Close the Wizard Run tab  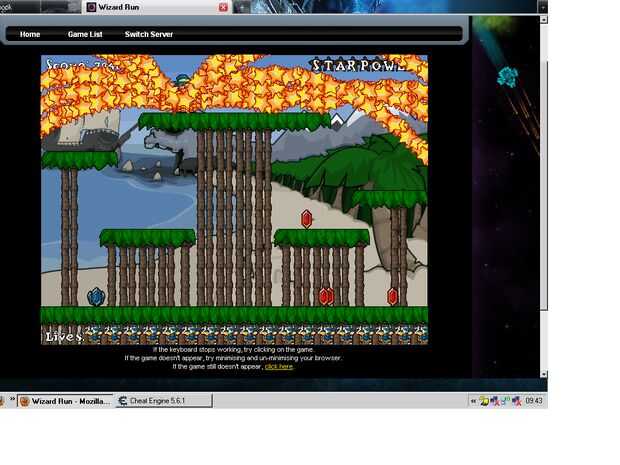[x=223, y=7]
